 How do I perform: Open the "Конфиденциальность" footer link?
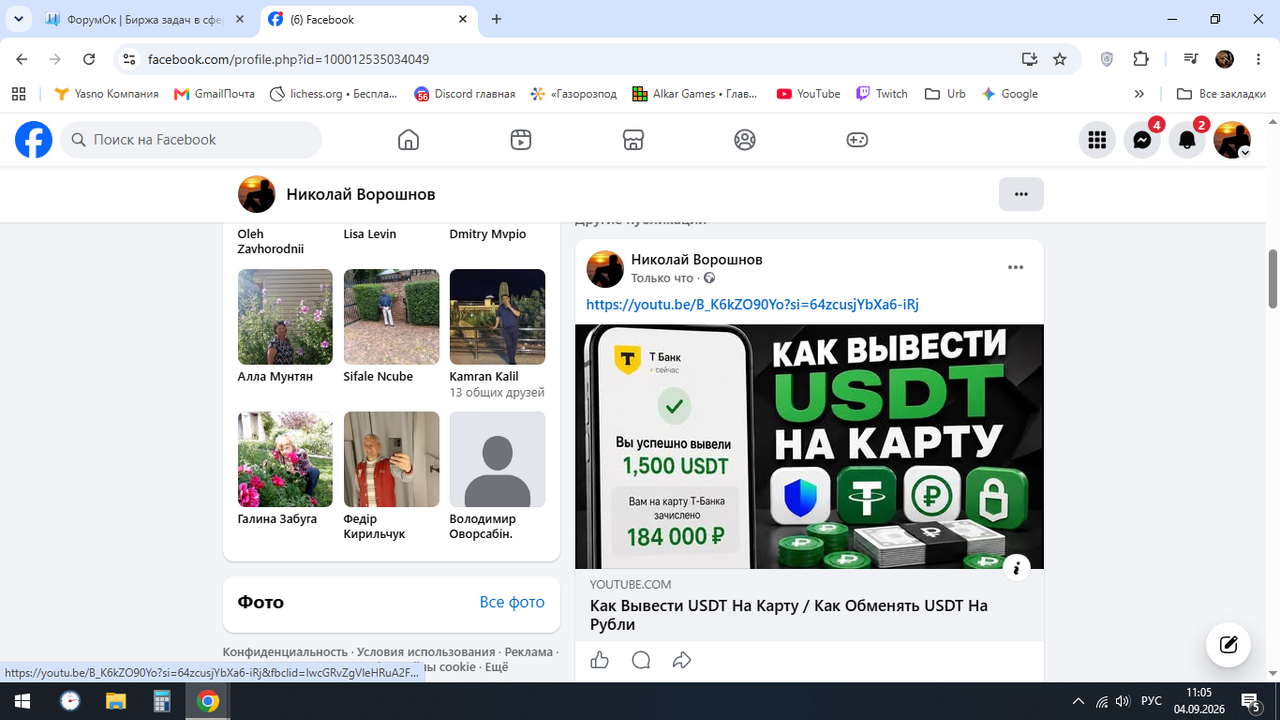285,652
